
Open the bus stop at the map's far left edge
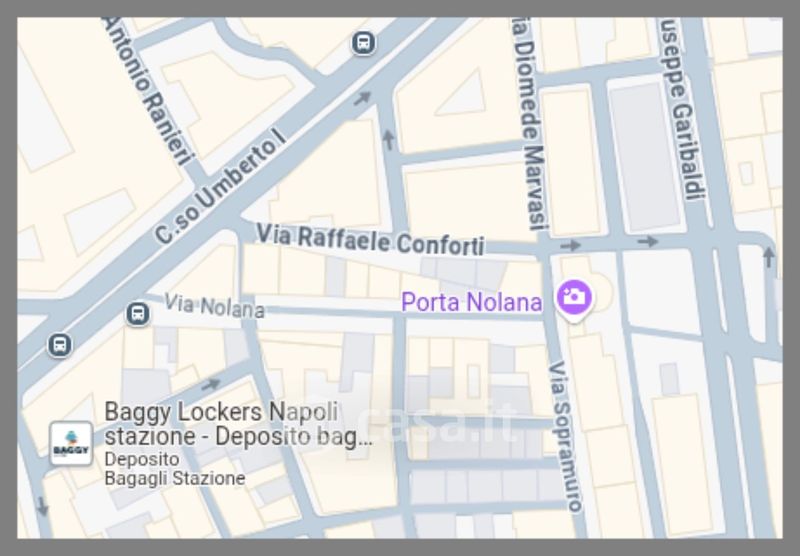(60, 345)
